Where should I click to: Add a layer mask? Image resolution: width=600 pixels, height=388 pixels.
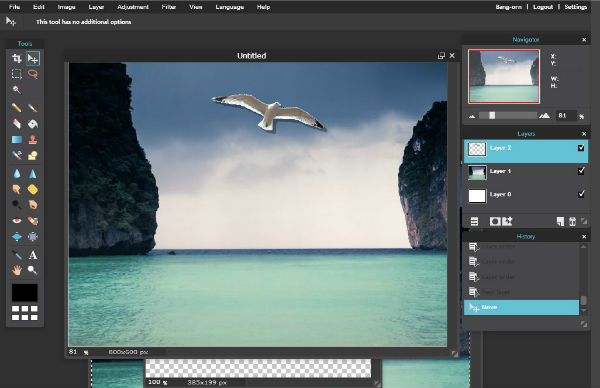click(495, 221)
